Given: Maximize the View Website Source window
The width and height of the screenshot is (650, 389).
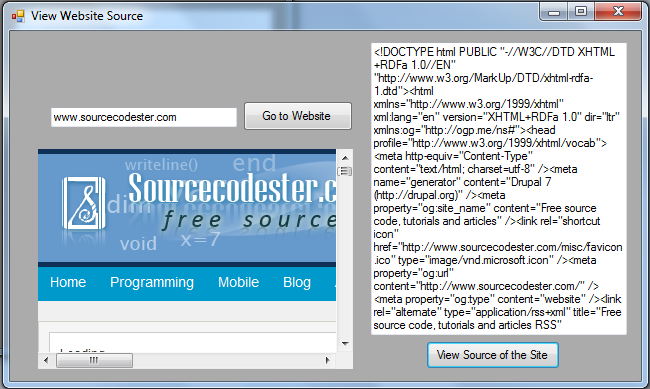Looking at the screenshot, I should click(x=581, y=12).
